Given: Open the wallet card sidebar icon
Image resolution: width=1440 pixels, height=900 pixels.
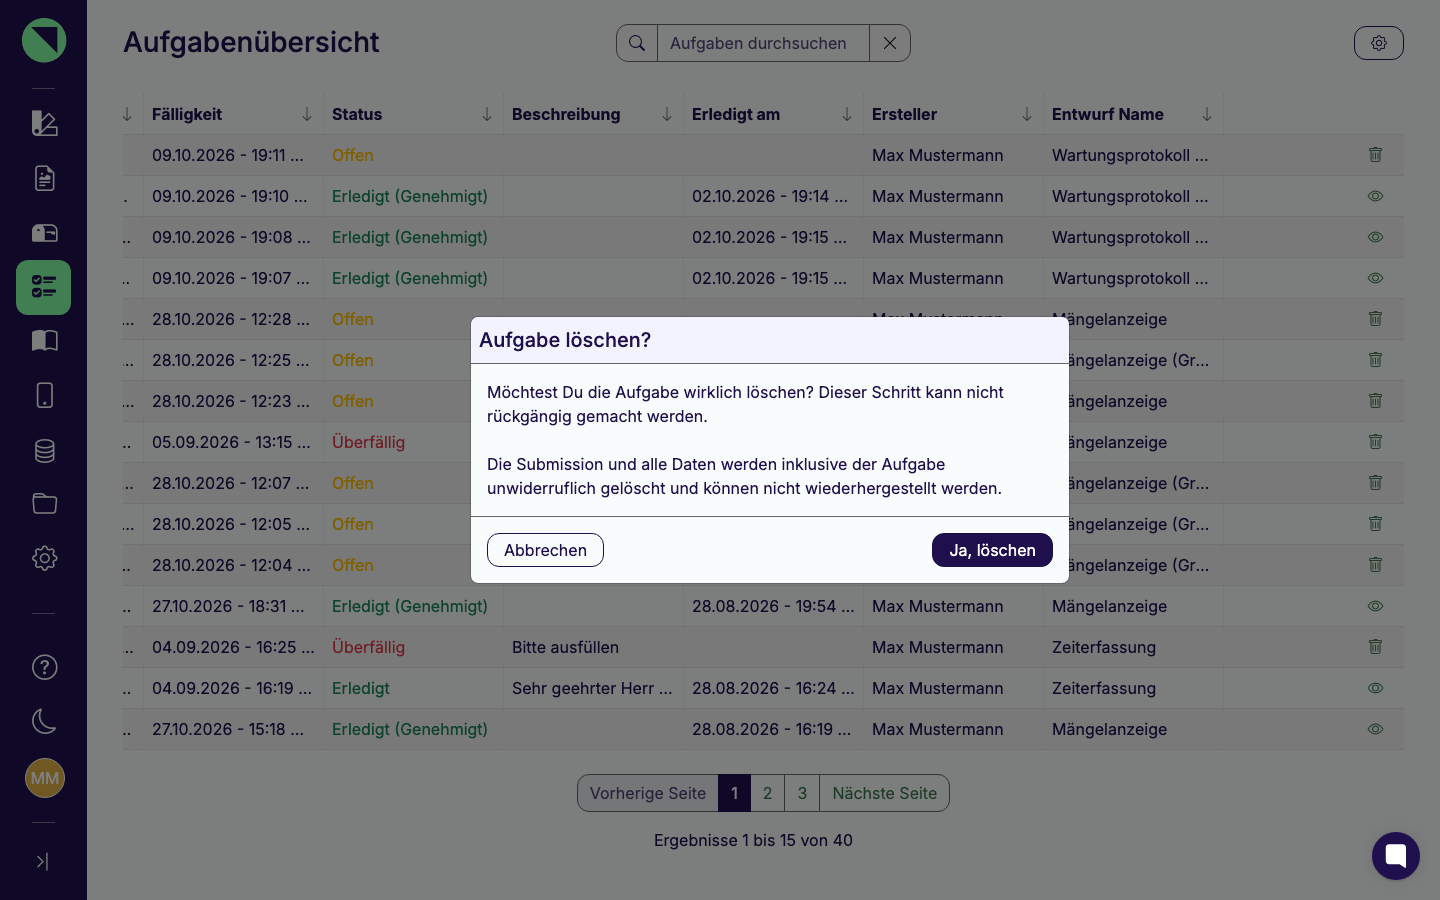Looking at the screenshot, I should pos(44,233).
